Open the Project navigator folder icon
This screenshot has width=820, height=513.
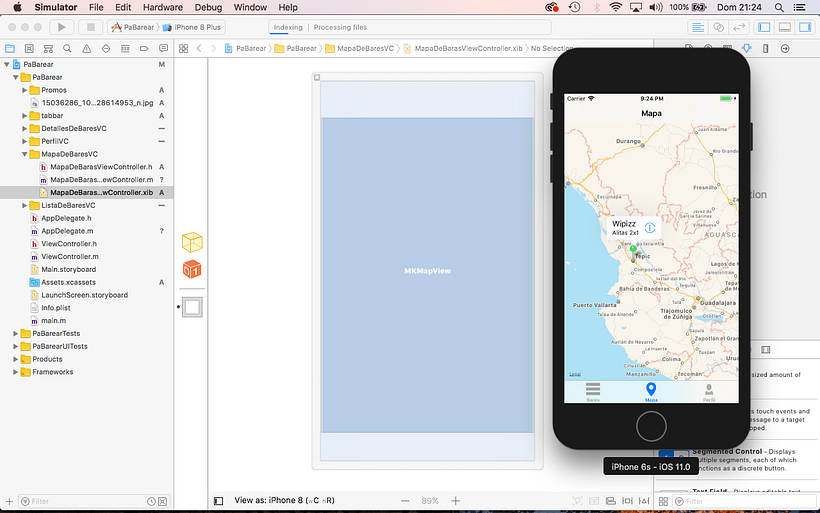tap(10, 49)
